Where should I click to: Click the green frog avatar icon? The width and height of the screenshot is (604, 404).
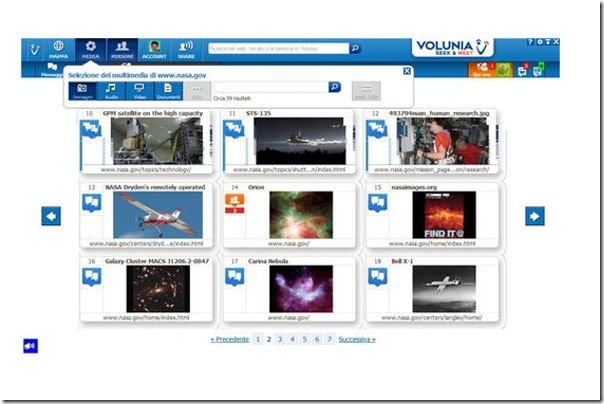click(504, 70)
